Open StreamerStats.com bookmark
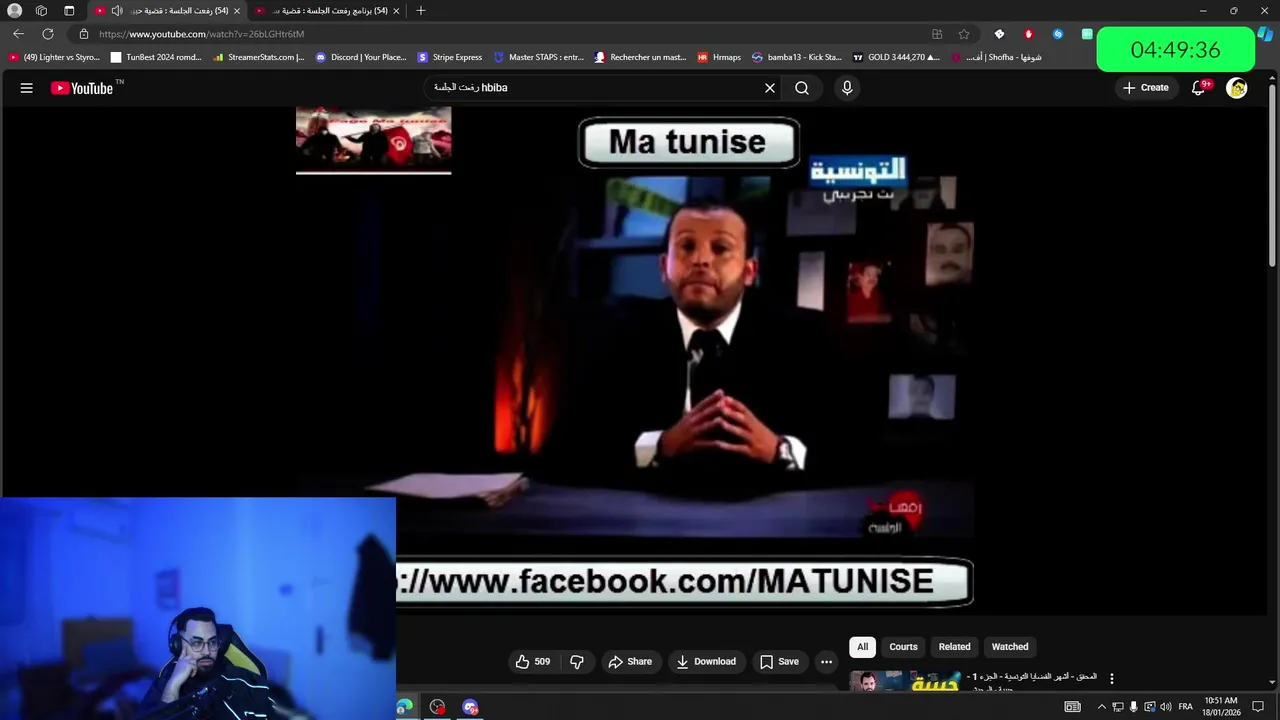1280x720 pixels. click(x=258, y=58)
